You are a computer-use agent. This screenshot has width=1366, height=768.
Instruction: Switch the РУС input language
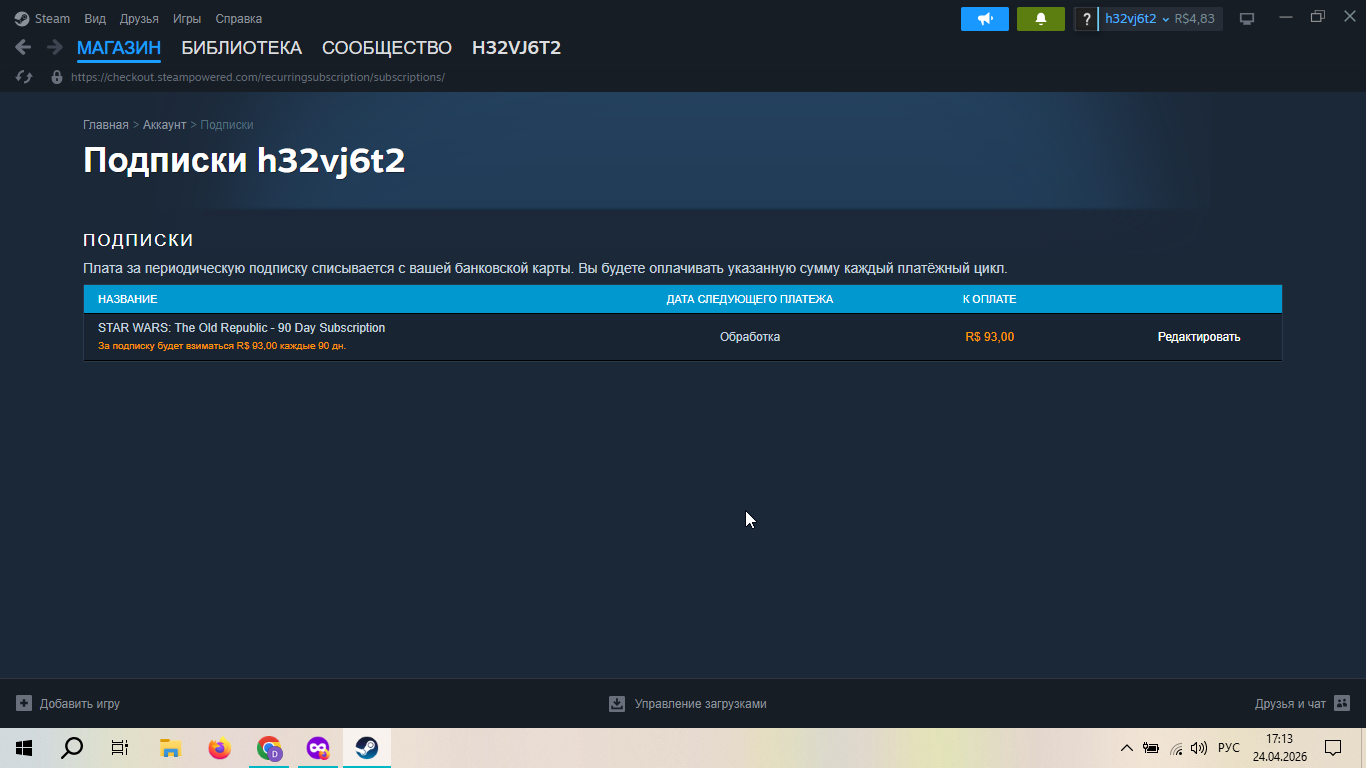[x=1229, y=748]
